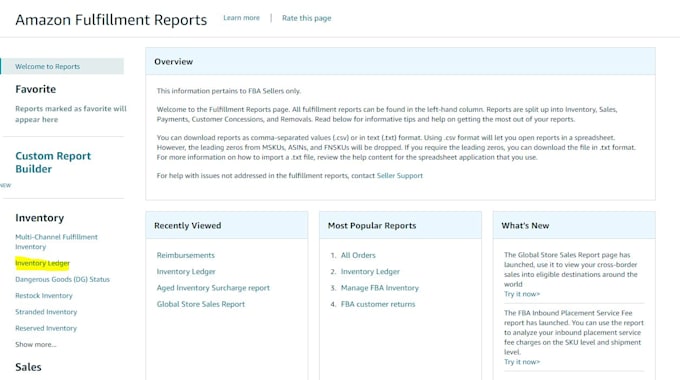
Task: Click the Overview panel header
Action: click(400, 62)
